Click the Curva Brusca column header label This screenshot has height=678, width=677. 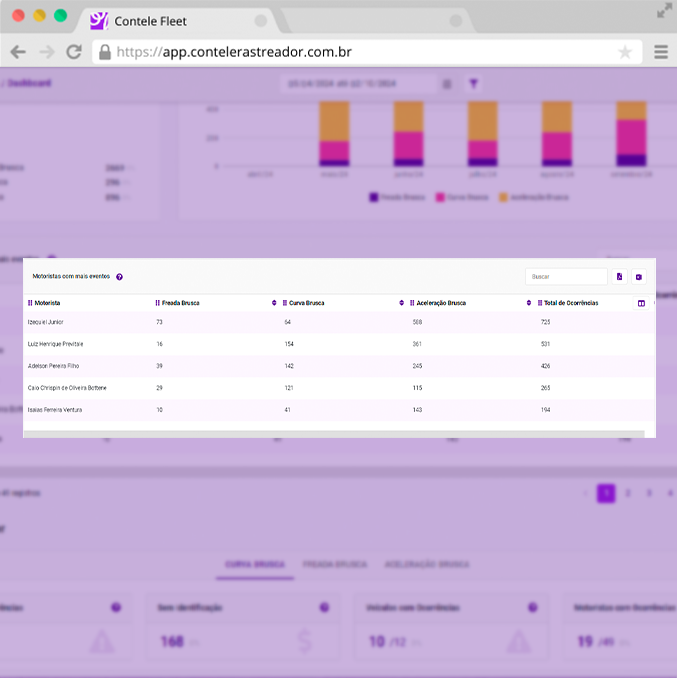pos(307,303)
